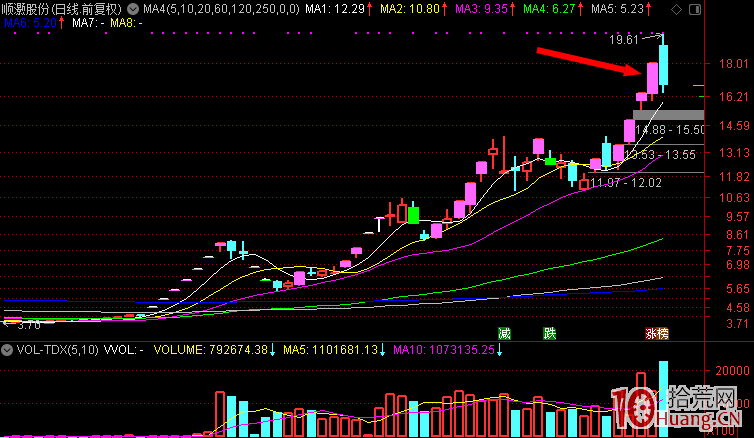
Task: Click the 14.88 - 15.50 gap label
Action: tap(669, 130)
